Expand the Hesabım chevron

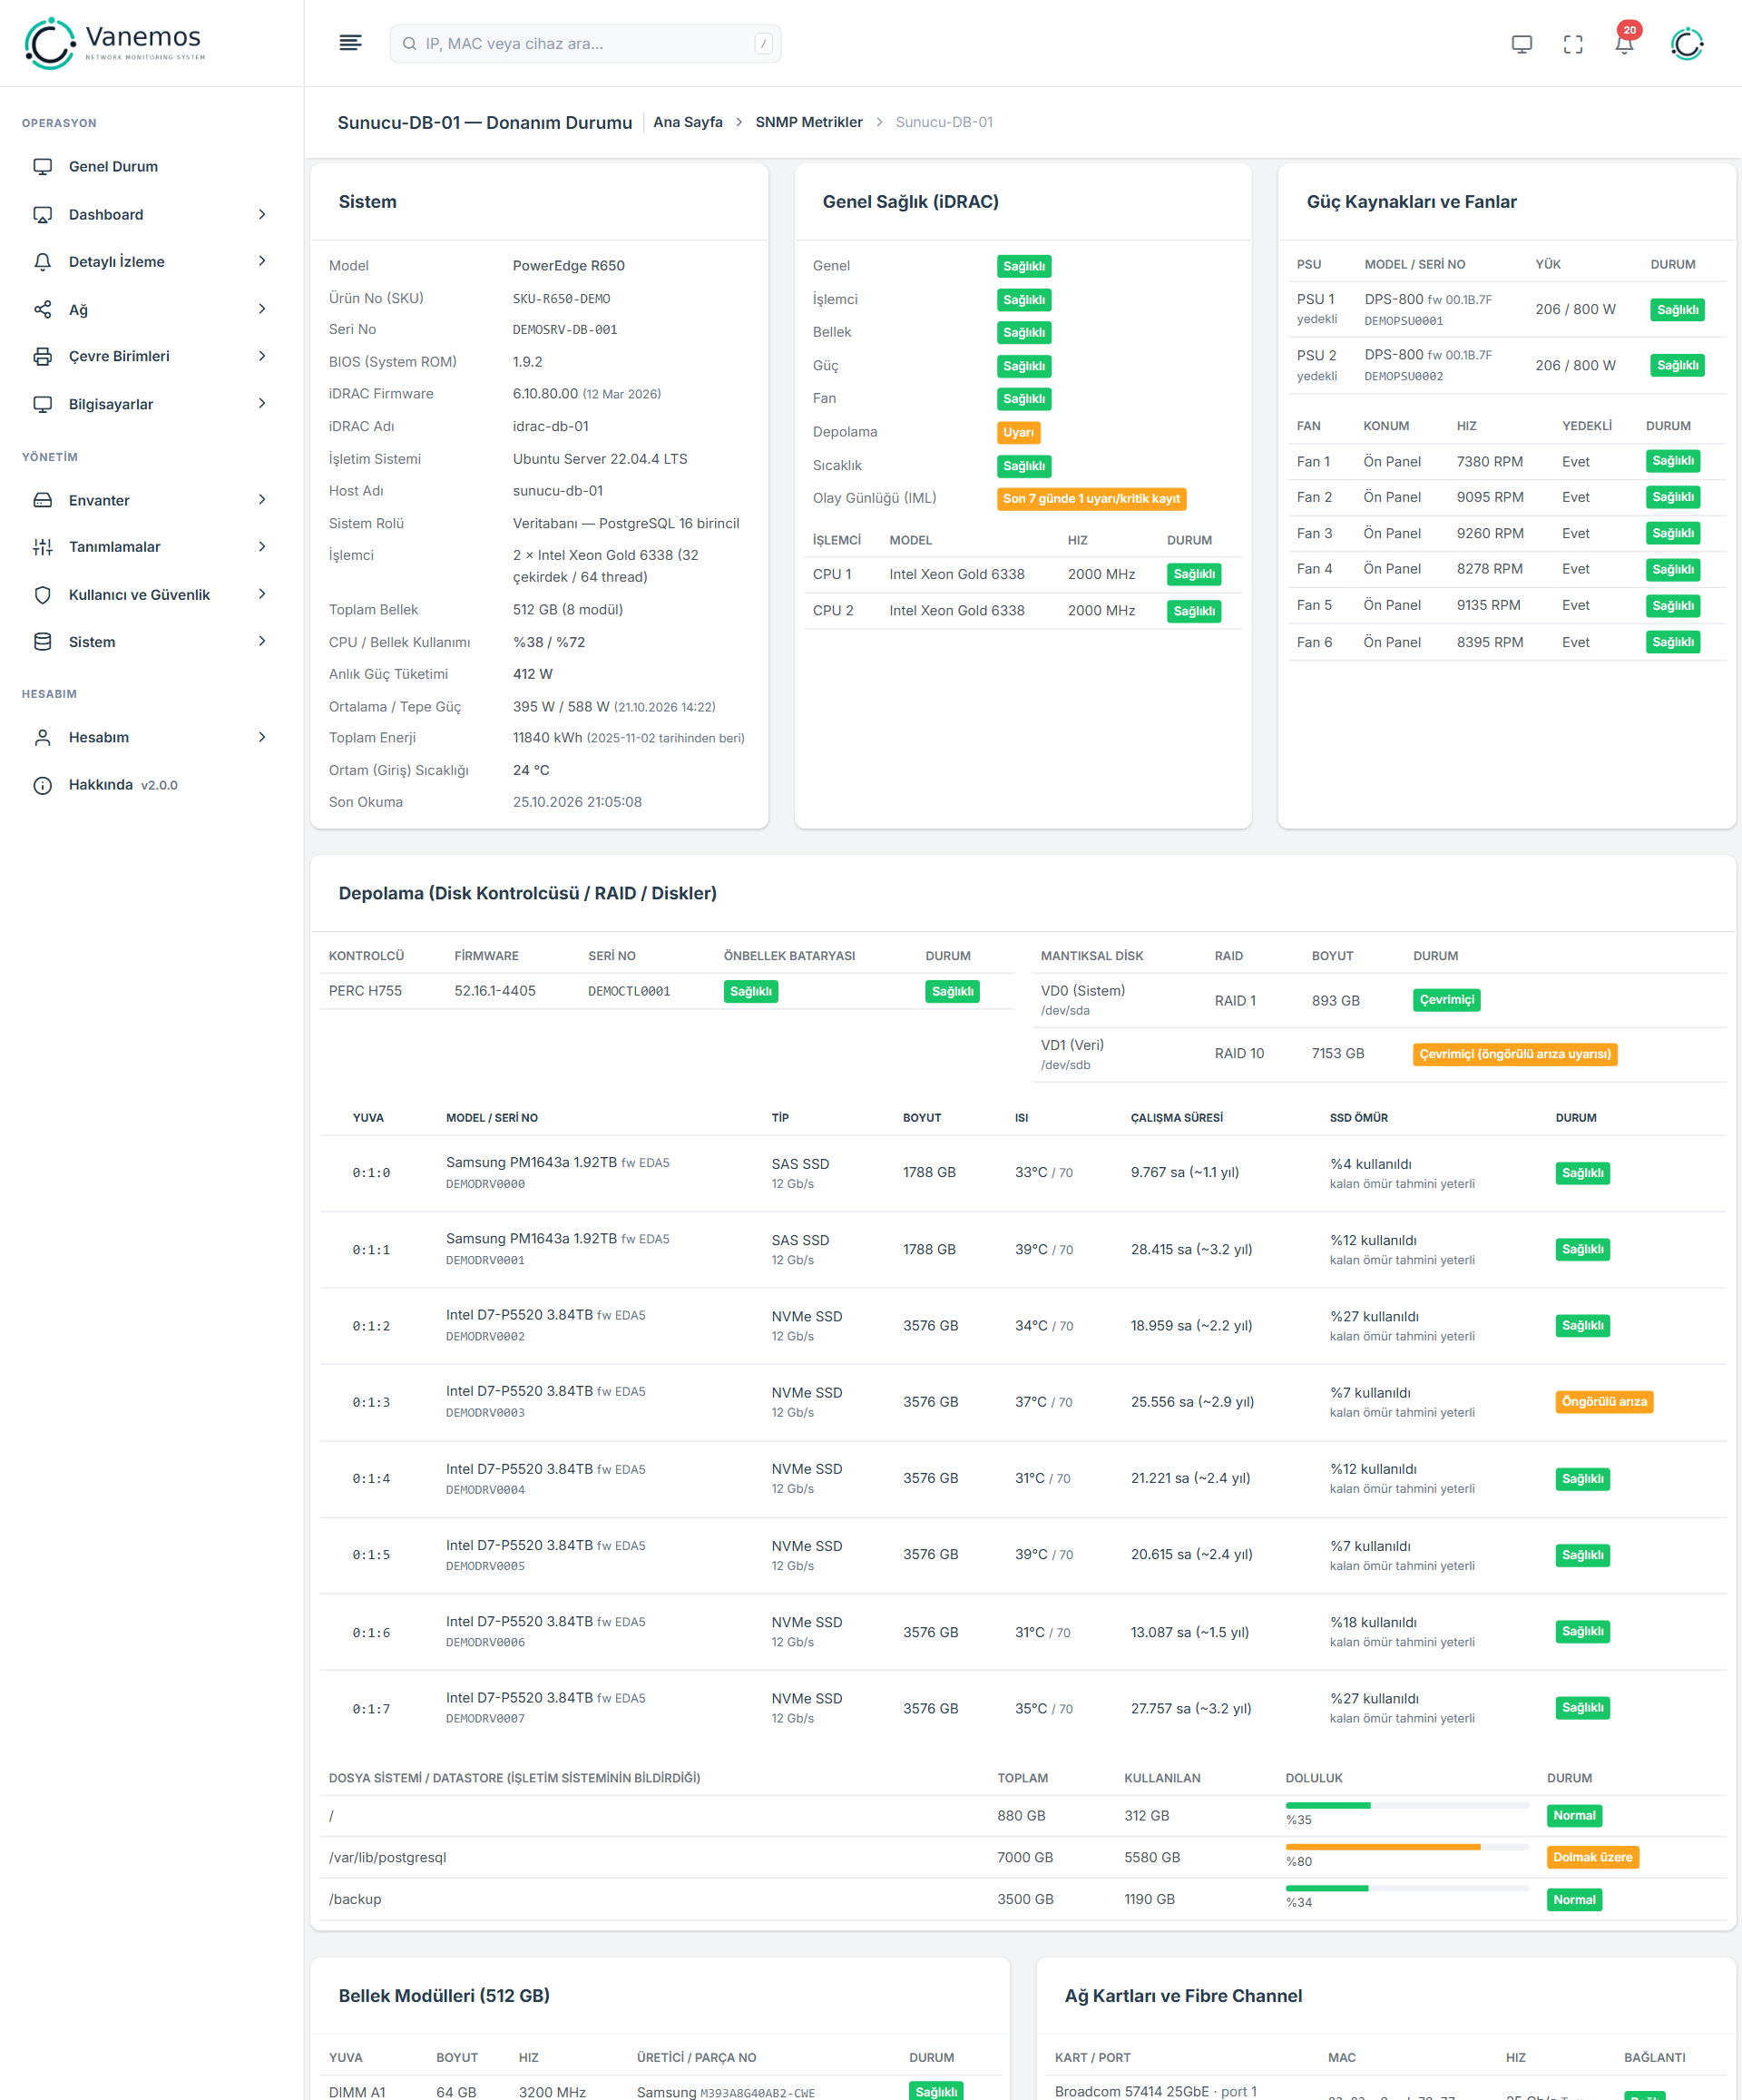262,738
